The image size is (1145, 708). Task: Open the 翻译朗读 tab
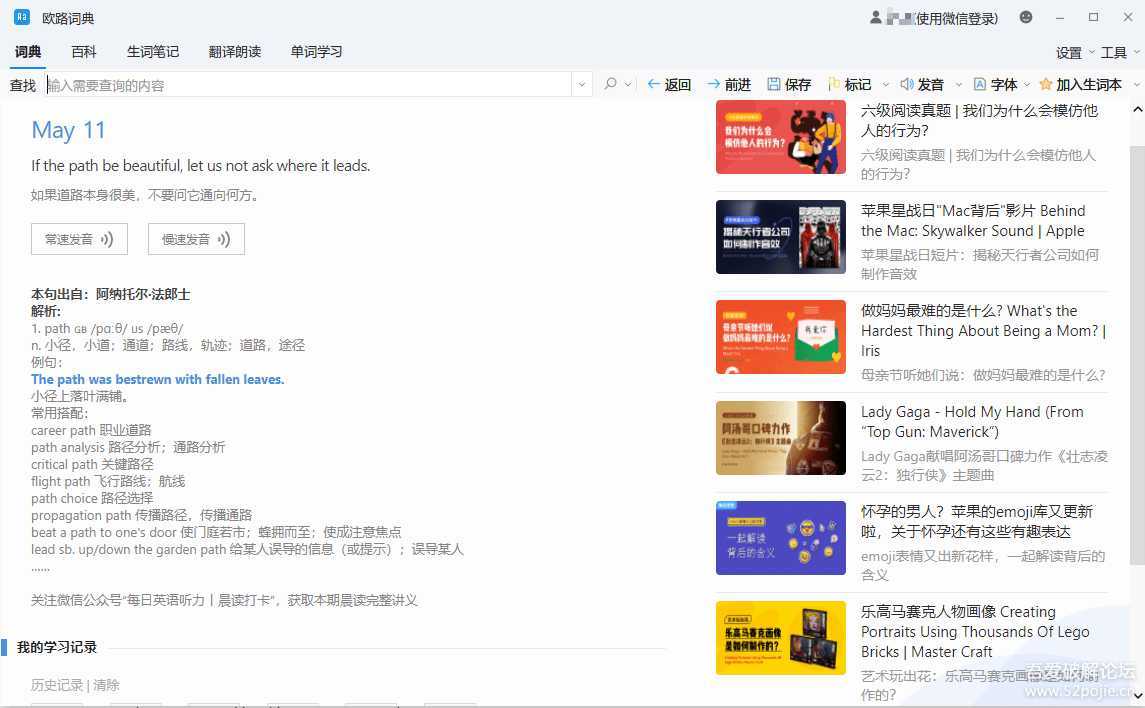point(235,52)
